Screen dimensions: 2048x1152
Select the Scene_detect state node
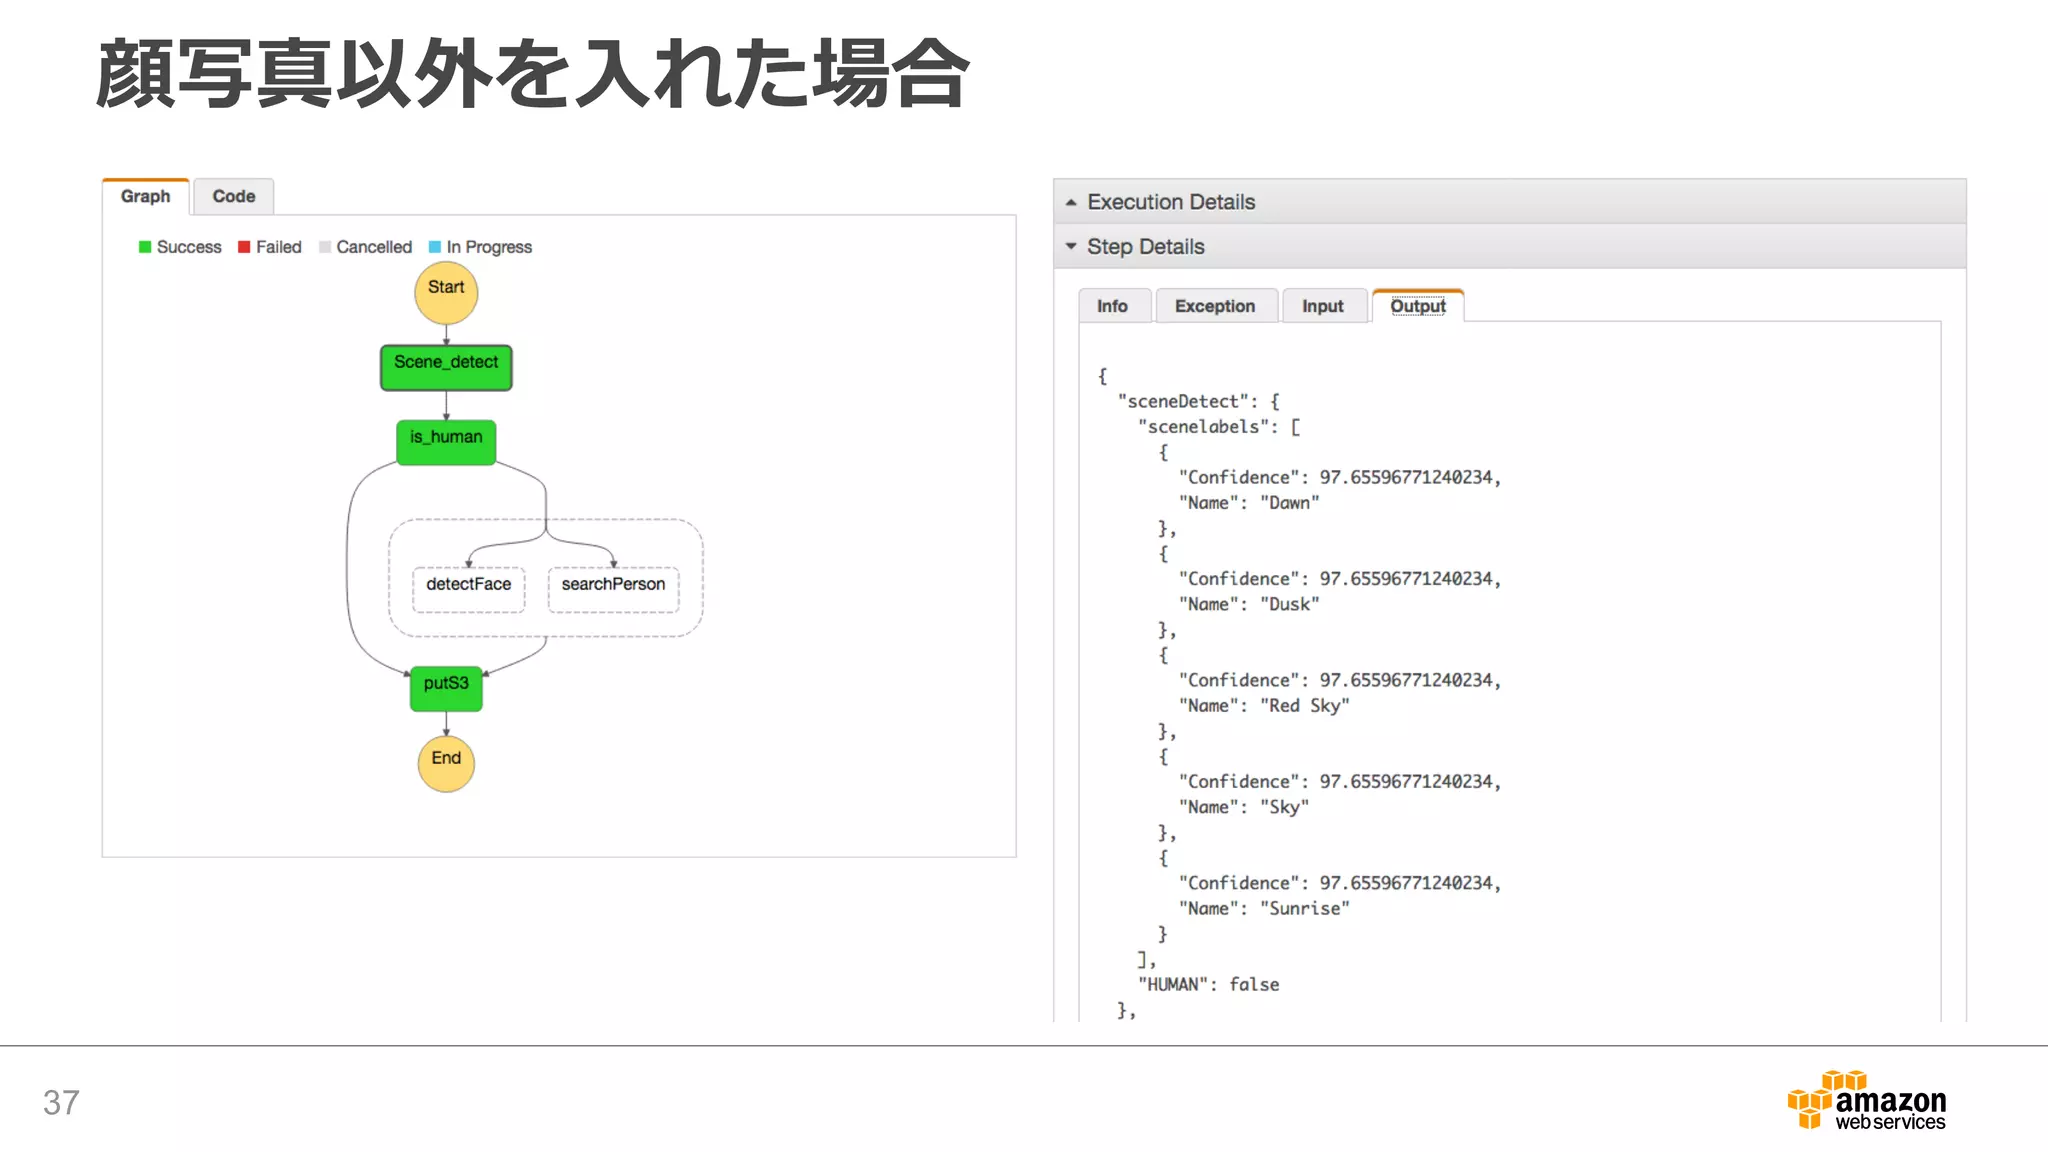[x=446, y=367]
